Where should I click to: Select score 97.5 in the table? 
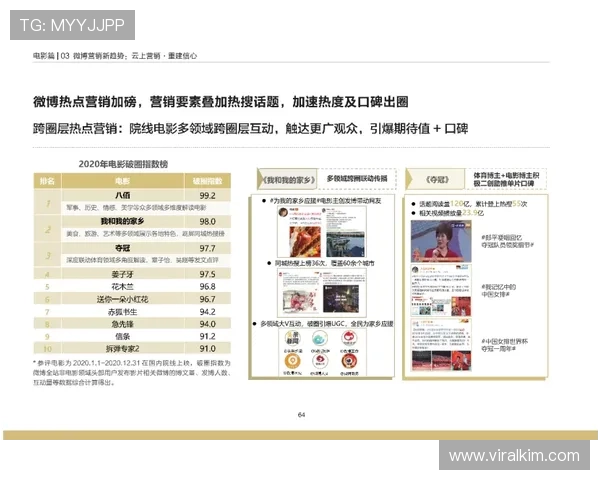click(x=207, y=274)
